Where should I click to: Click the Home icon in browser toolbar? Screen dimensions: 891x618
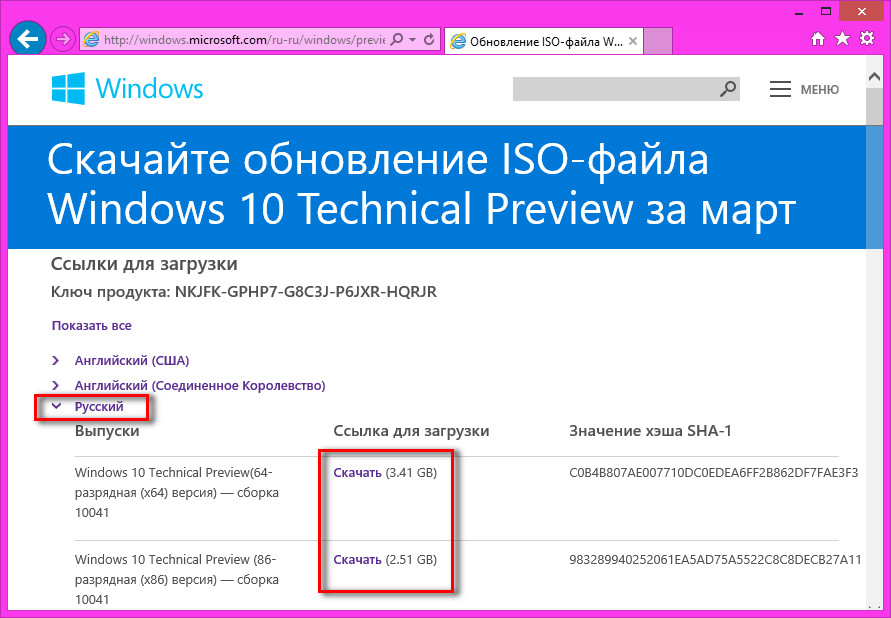coord(818,39)
